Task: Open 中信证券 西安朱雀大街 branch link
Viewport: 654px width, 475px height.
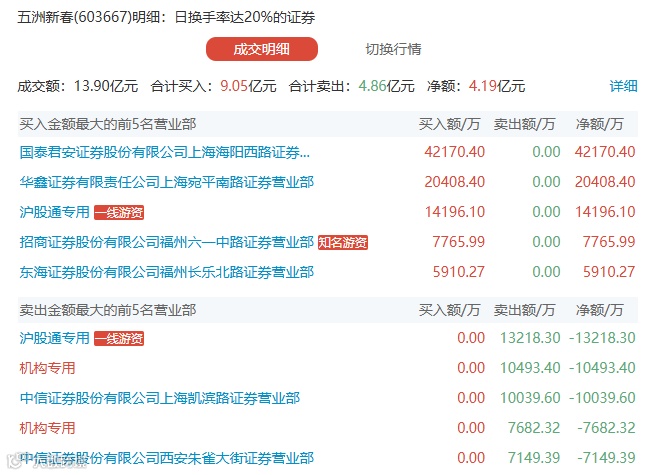Action: pyautogui.click(x=166, y=458)
